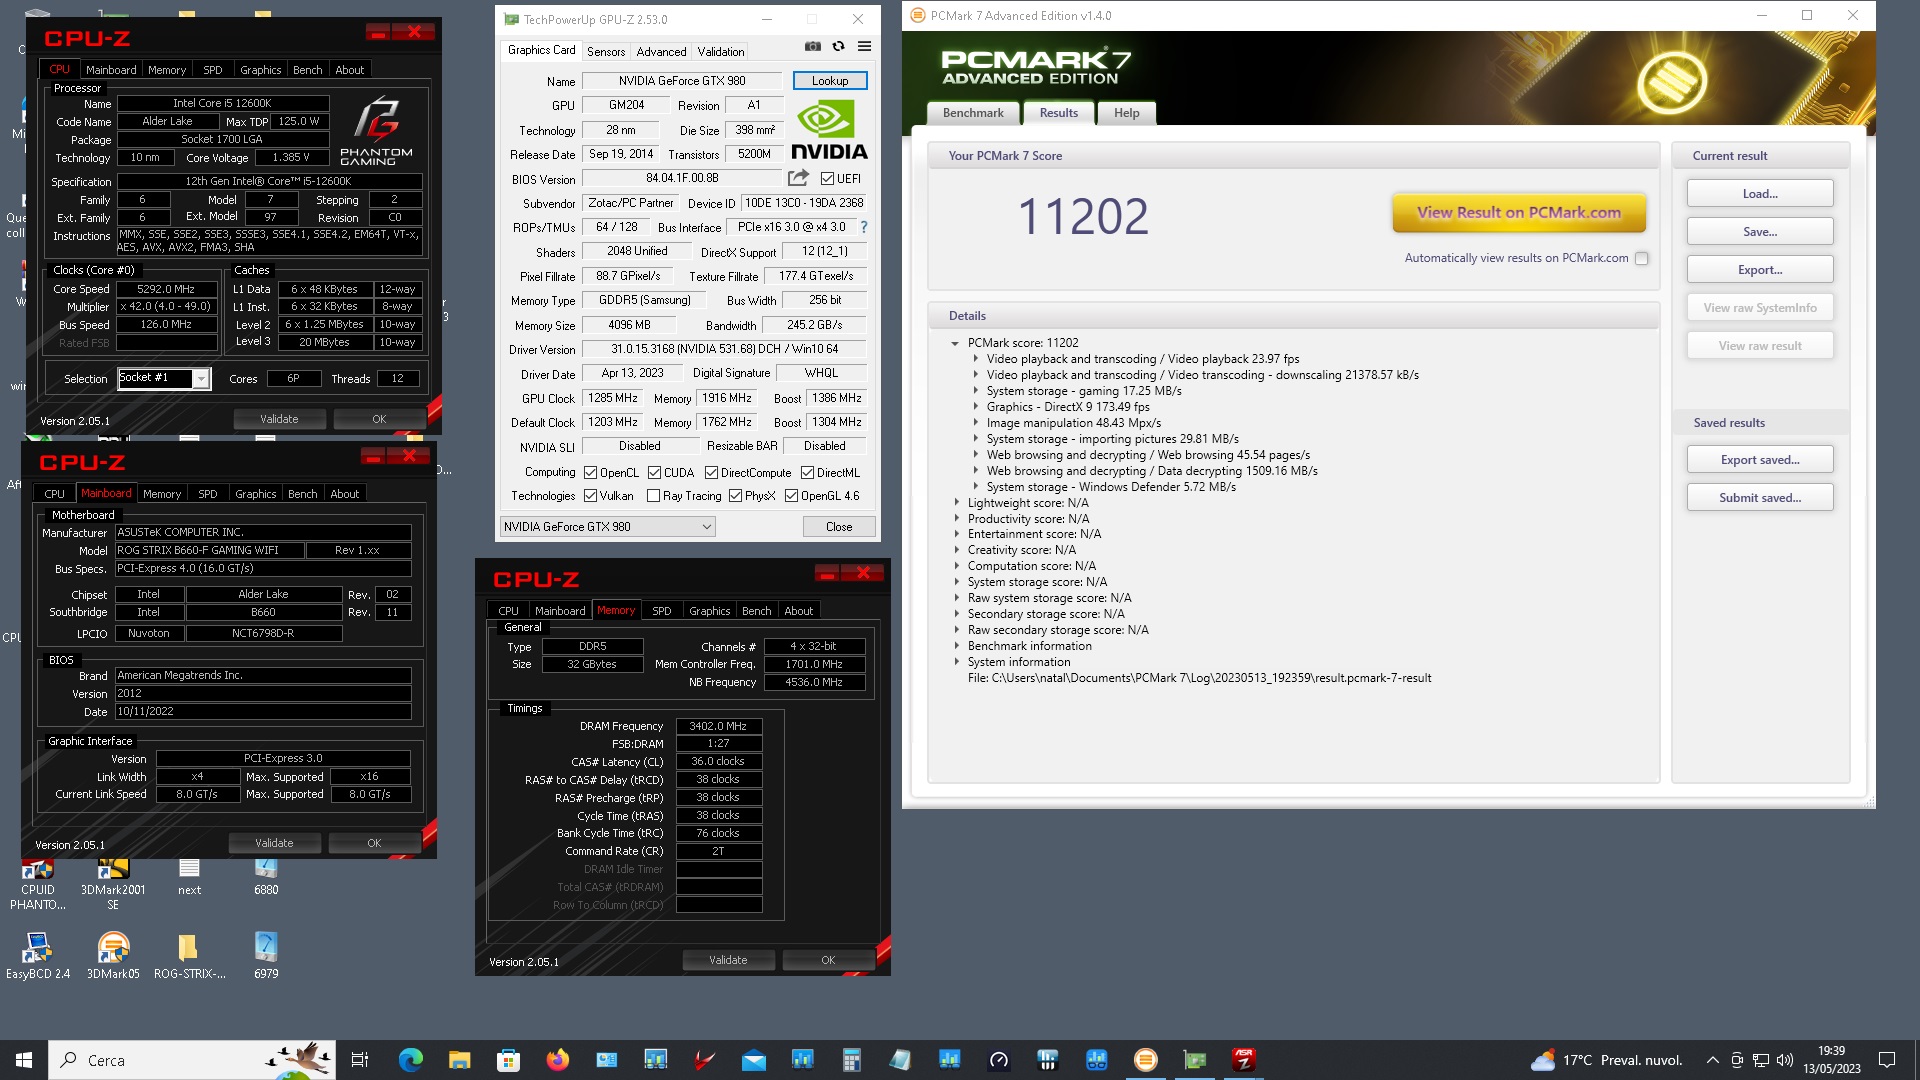The width and height of the screenshot is (1920, 1080).
Task: Open the 'next' desktop file
Action: [x=189, y=877]
